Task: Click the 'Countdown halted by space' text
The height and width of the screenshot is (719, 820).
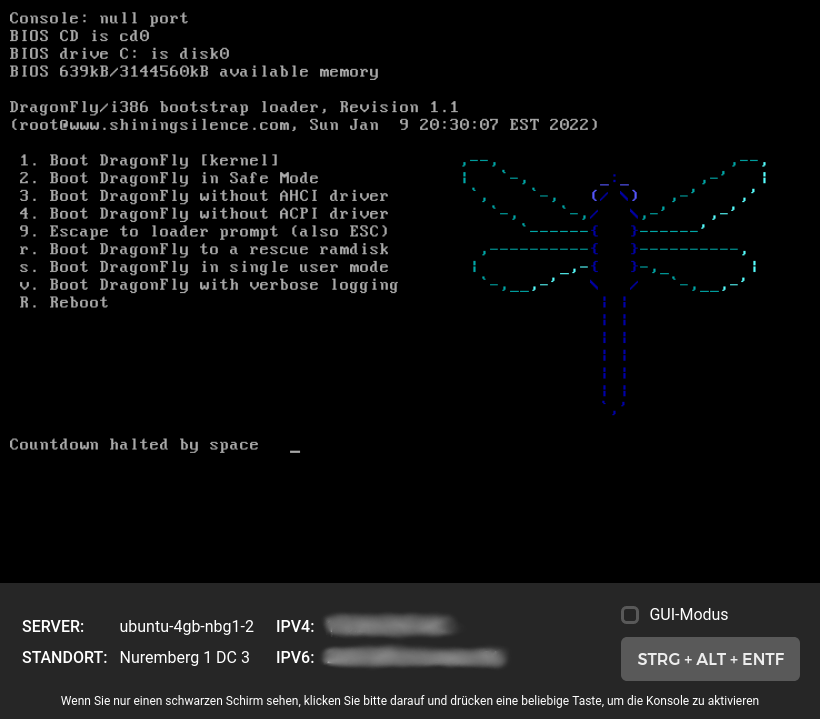Action: tap(134, 445)
